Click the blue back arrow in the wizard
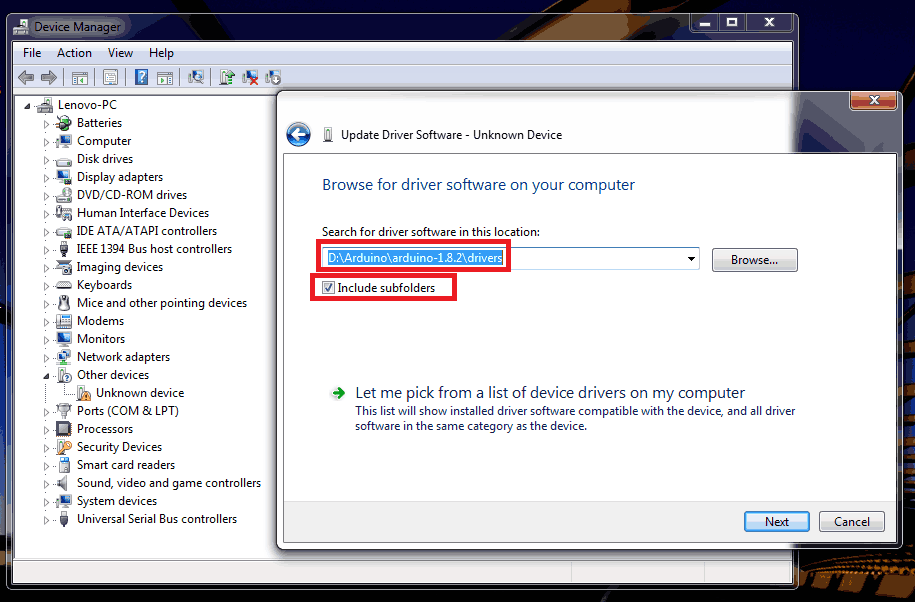The height and width of the screenshot is (602, 915). 298,133
